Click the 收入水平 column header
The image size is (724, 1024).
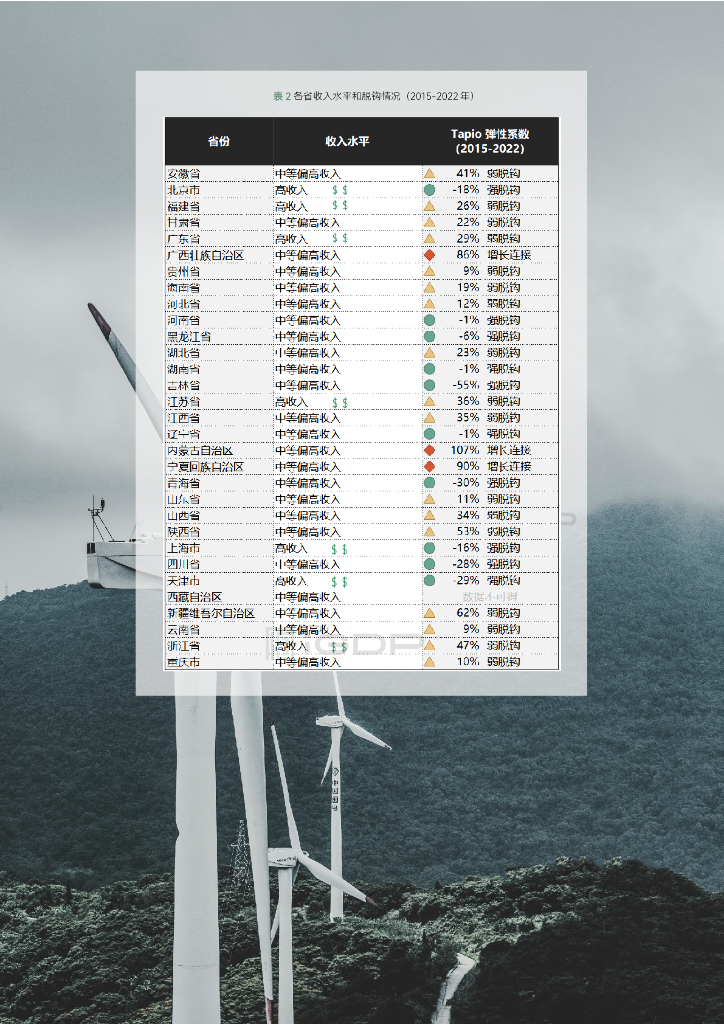tap(347, 141)
